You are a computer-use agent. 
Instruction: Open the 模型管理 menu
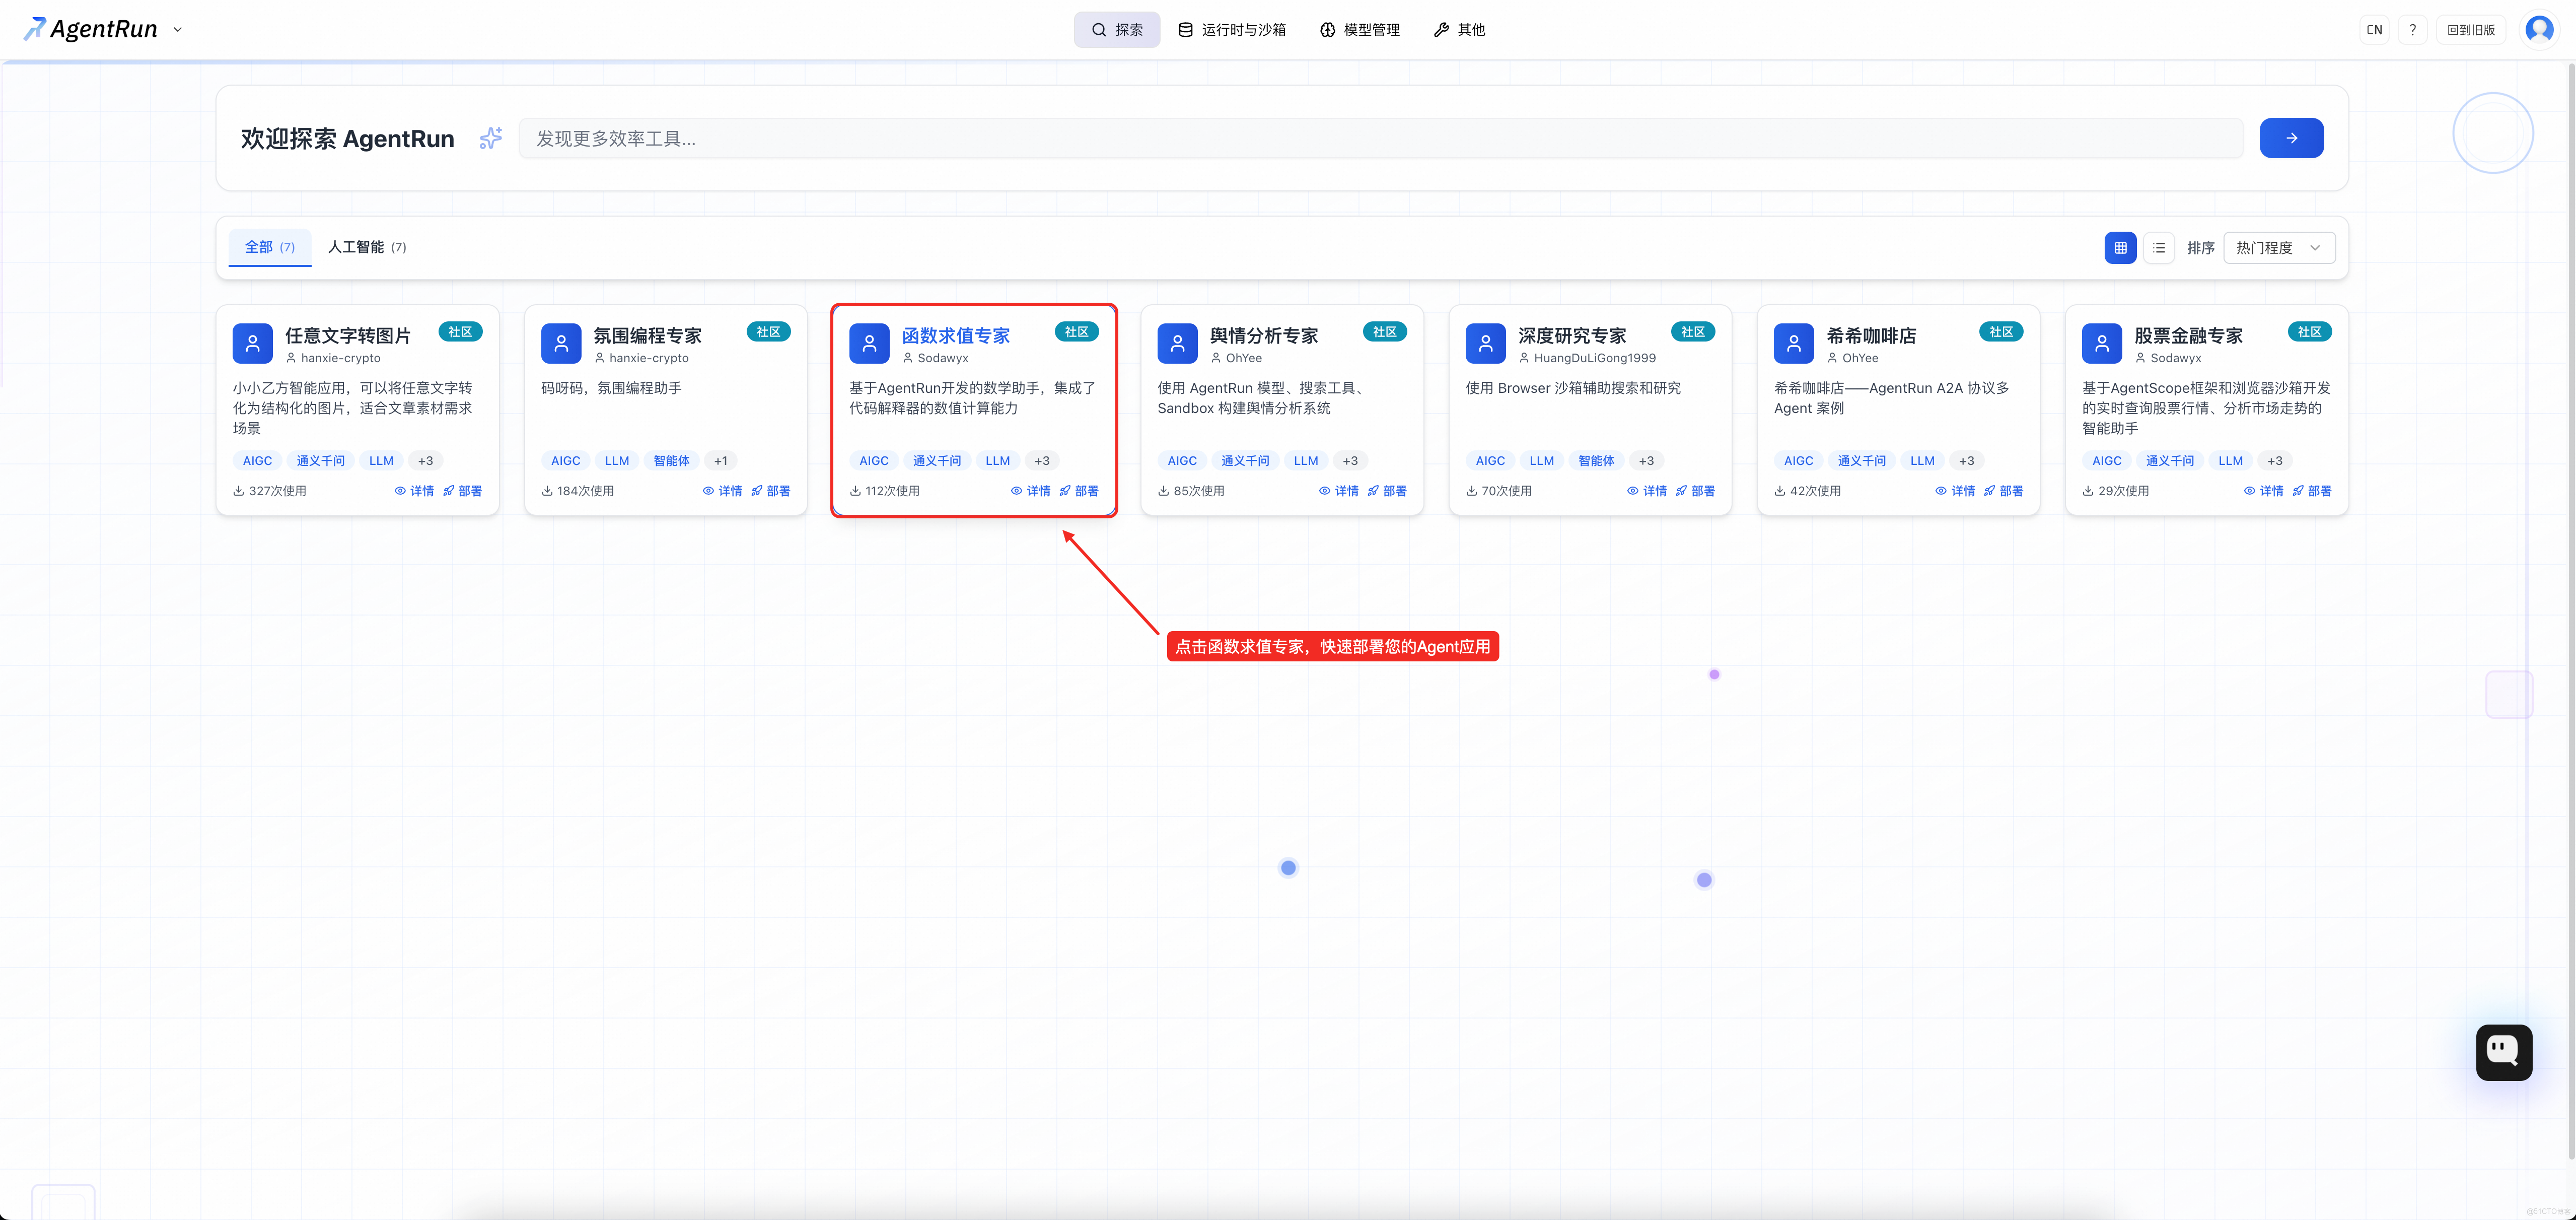coord(1359,30)
